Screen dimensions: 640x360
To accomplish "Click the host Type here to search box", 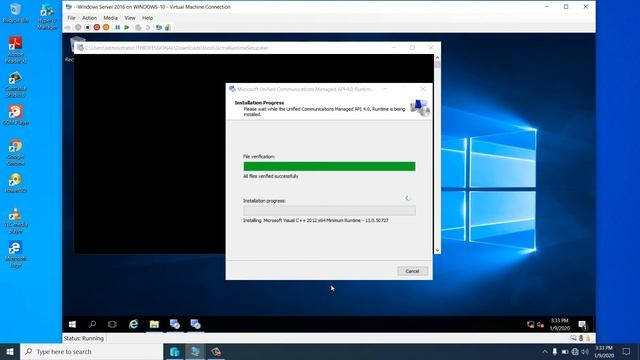I will [x=91, y=351].
